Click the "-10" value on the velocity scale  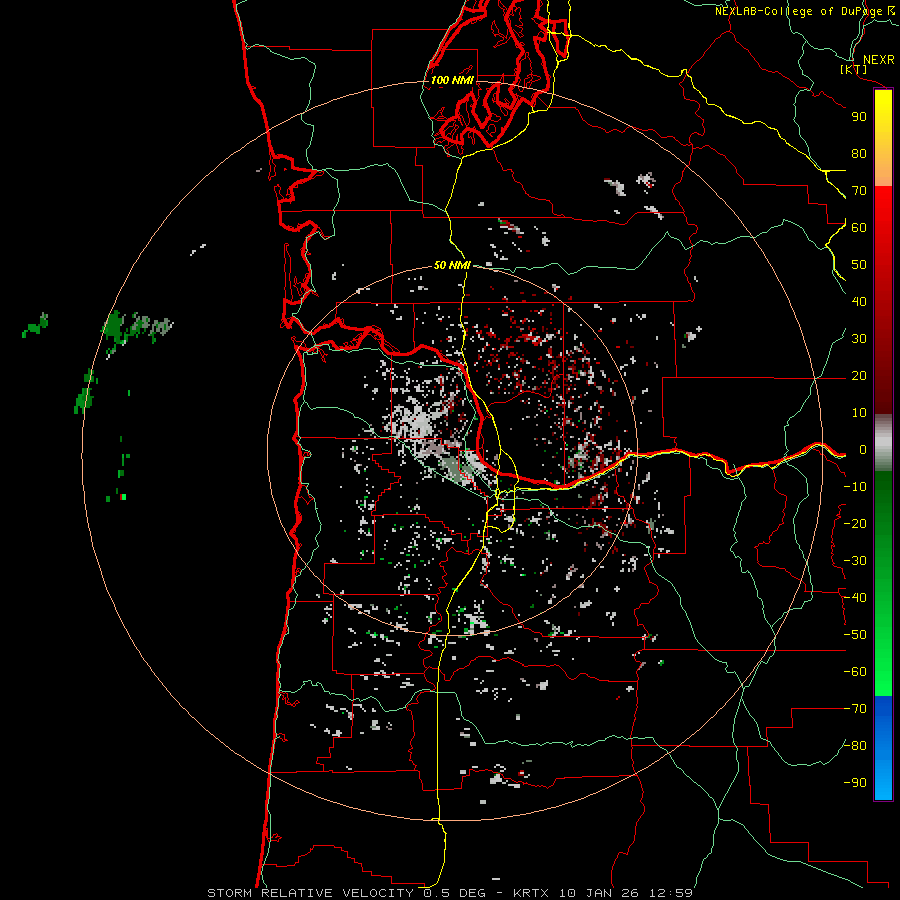point(855,487)
